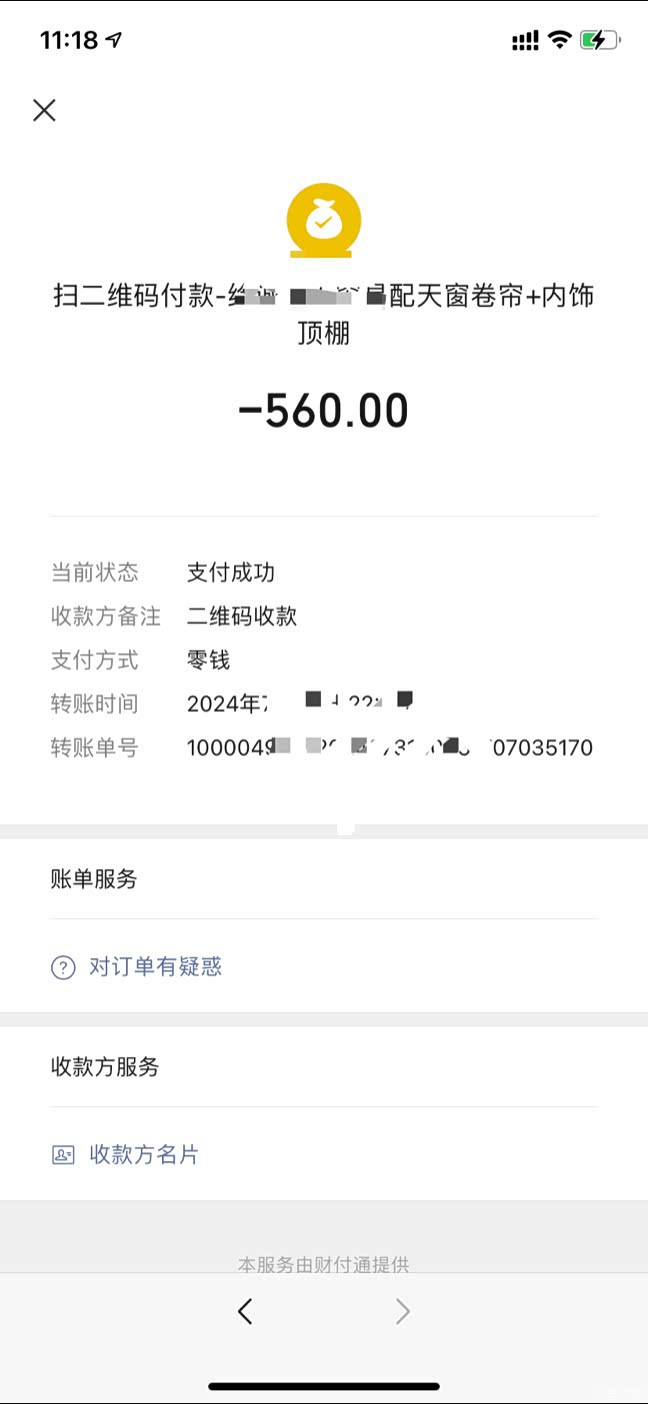Tap the 账单服务 section header

tap(94, 879)
